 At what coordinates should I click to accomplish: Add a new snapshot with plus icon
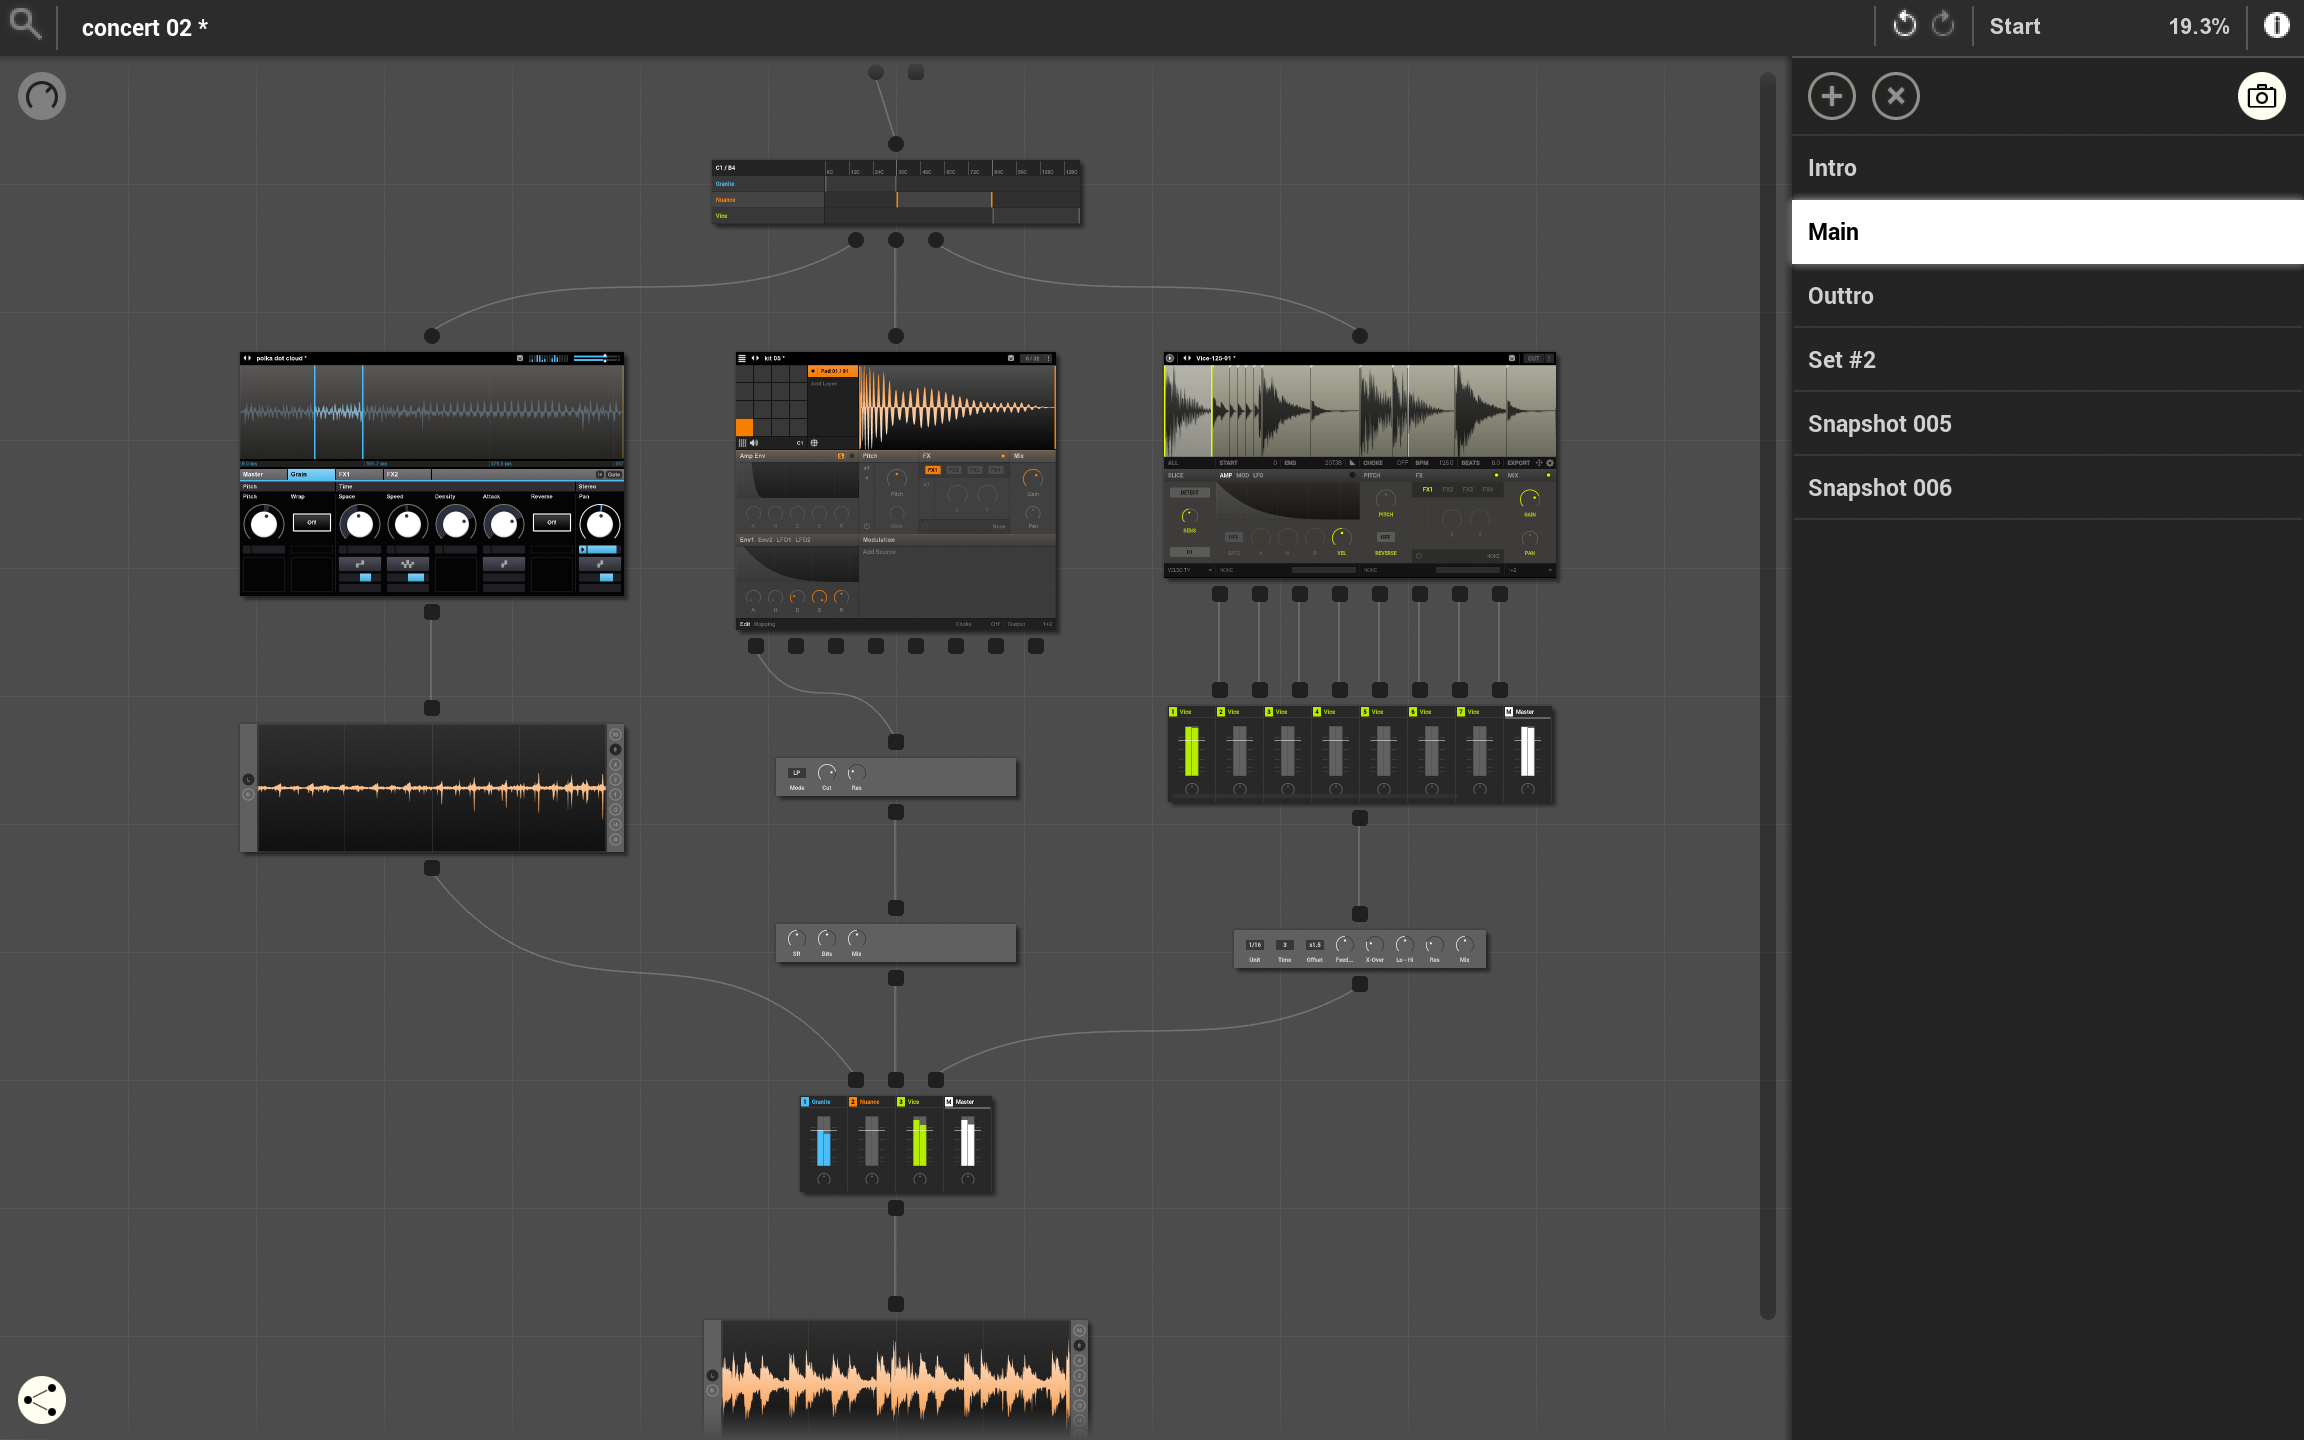pos(1831,96)
